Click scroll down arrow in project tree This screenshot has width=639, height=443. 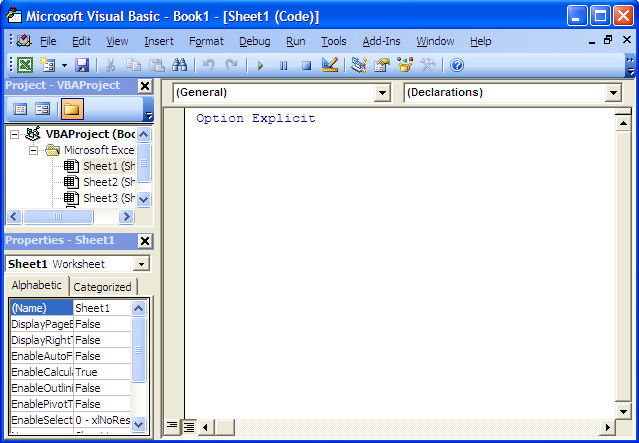coord(144,199)
